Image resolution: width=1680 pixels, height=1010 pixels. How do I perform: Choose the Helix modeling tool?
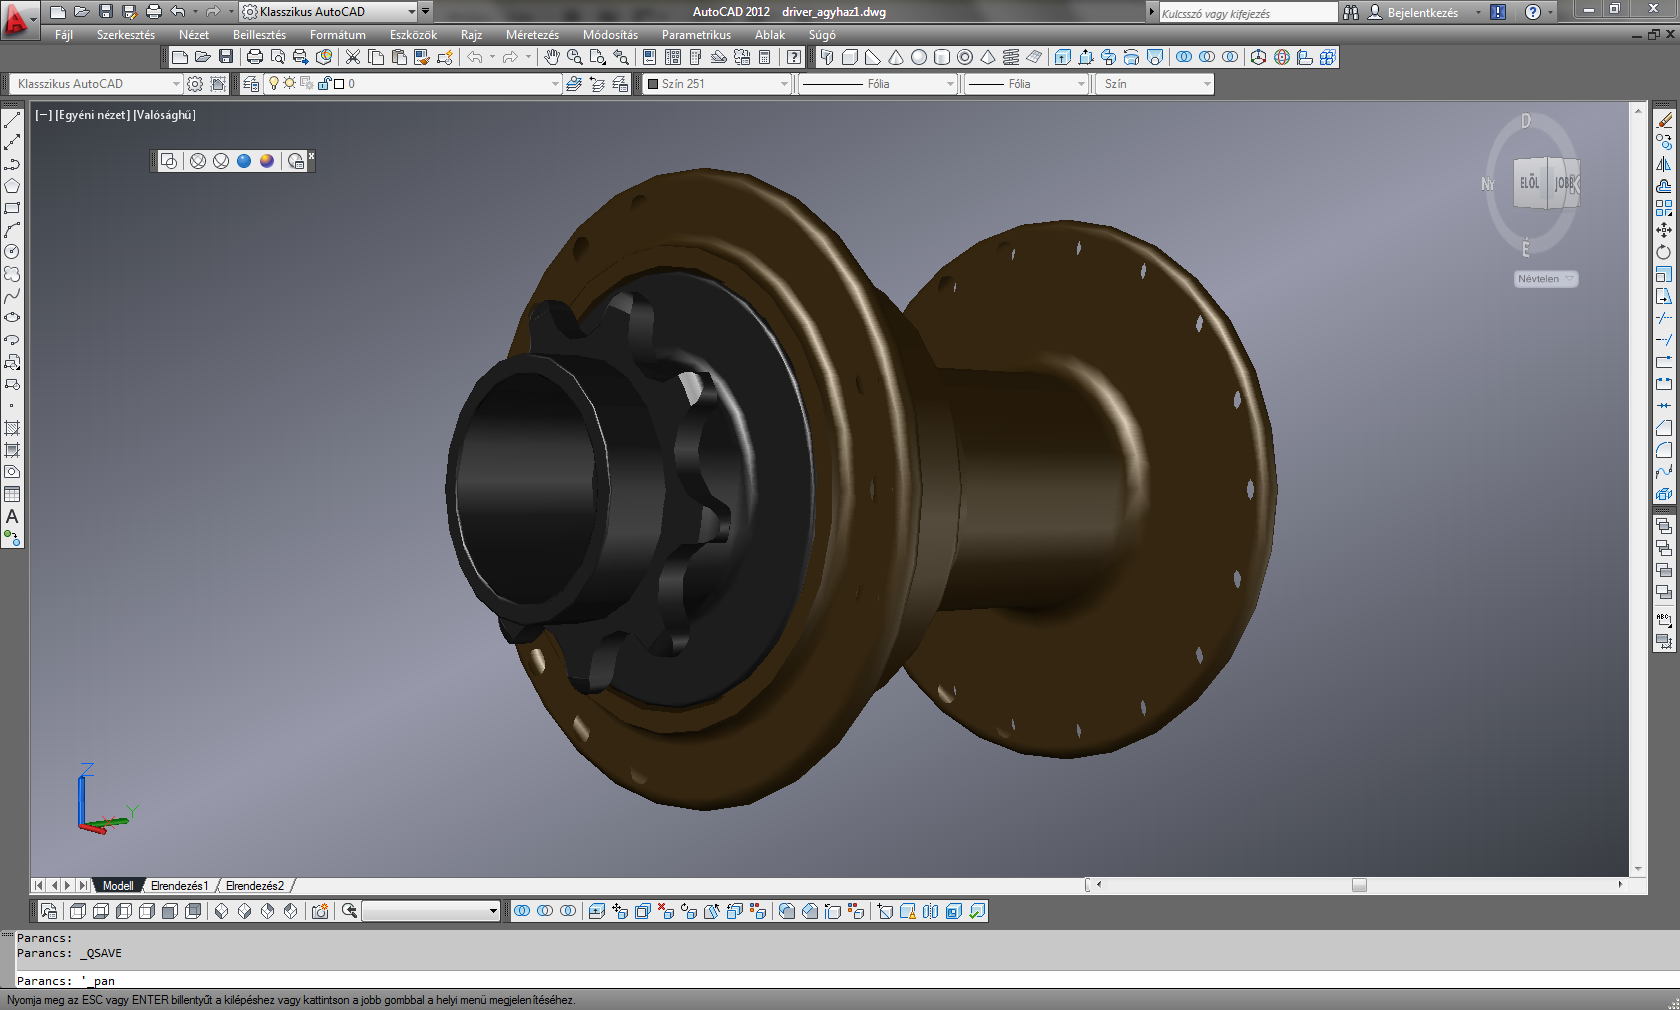[1011, 57]
